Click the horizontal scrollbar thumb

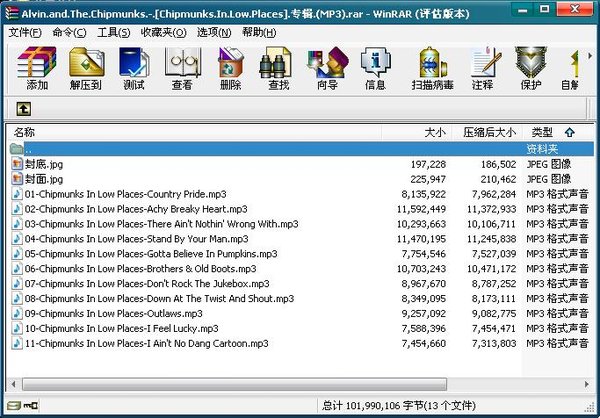(x=234, y=384)
